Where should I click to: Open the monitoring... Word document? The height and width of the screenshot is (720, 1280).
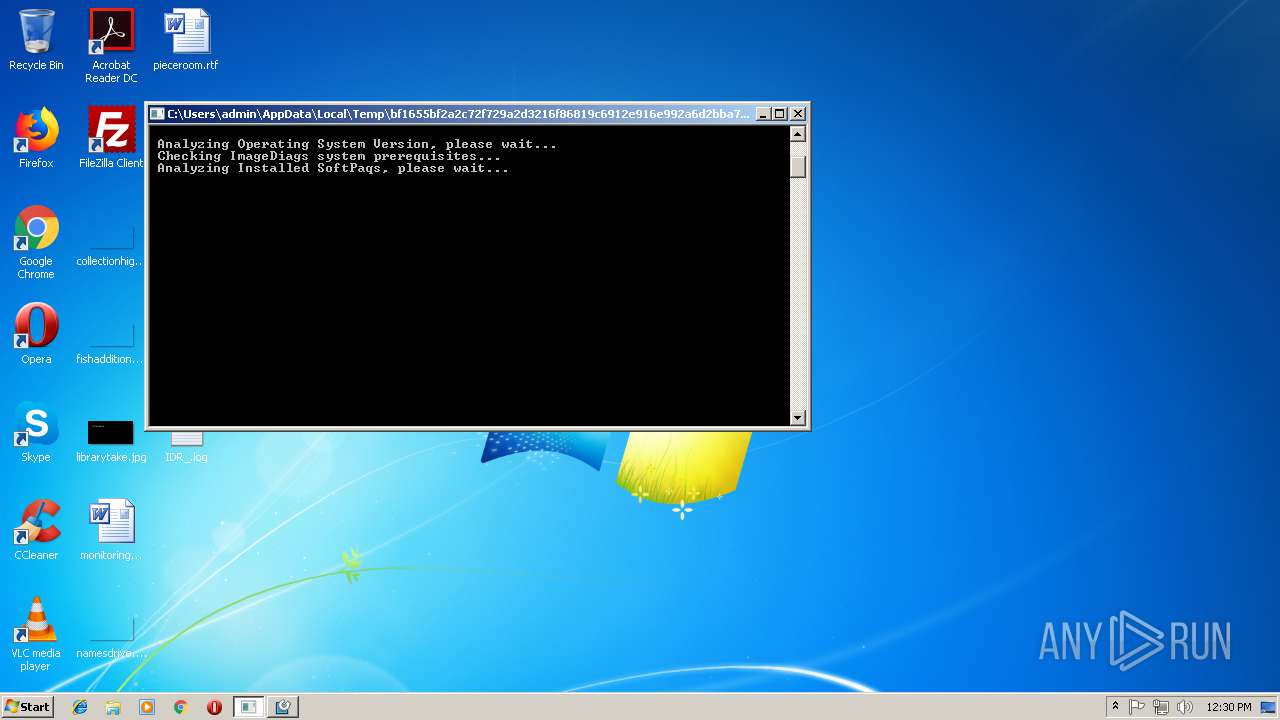tap(111, 530)
